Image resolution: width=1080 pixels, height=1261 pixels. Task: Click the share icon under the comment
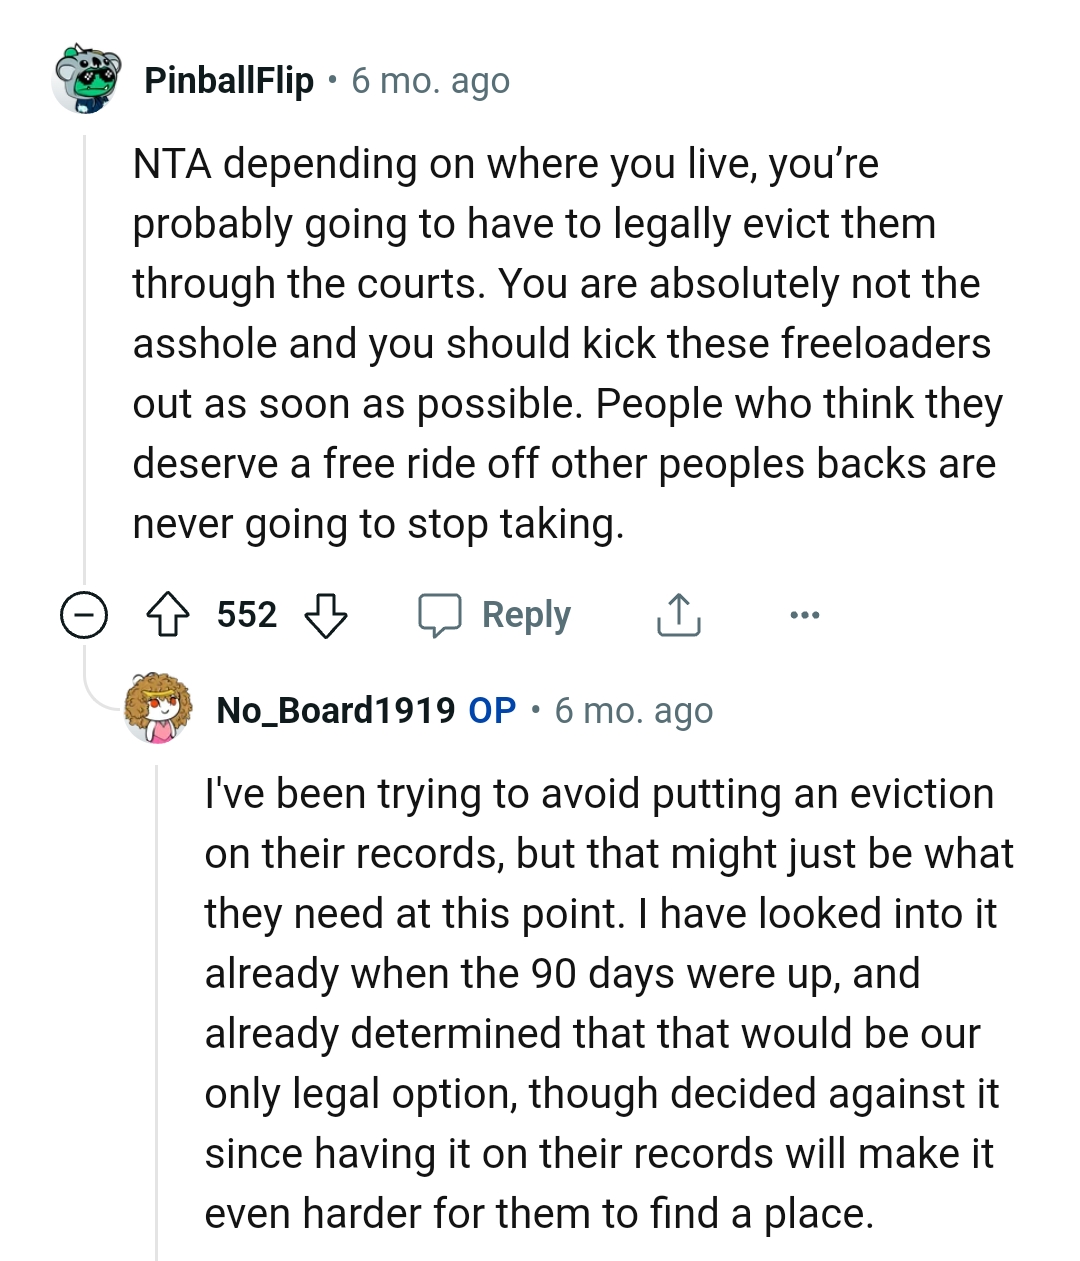[x=678, y=615]
